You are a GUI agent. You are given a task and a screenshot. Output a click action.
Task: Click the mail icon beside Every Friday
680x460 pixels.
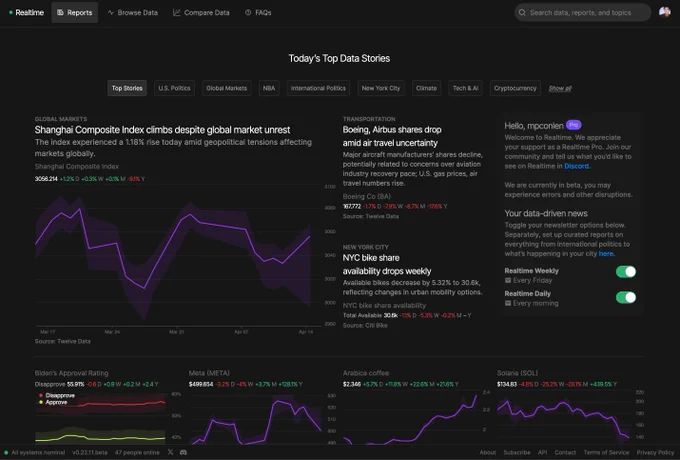pyautogui.click(x=508, y=281)
